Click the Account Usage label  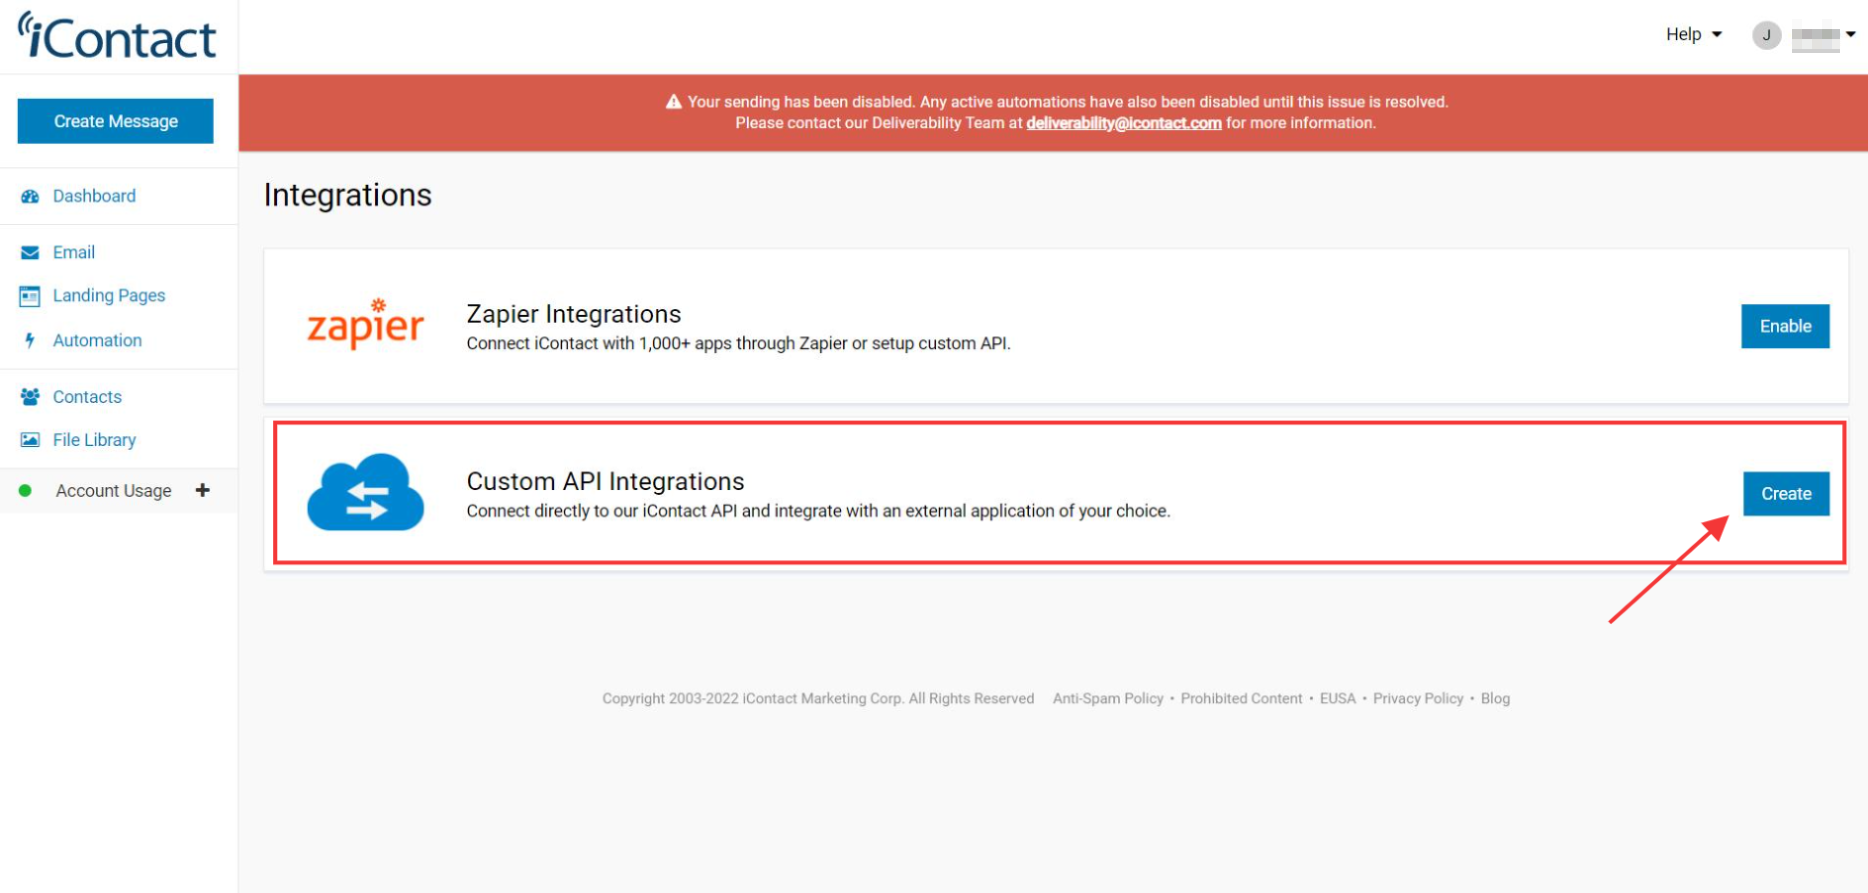(113, 491)
